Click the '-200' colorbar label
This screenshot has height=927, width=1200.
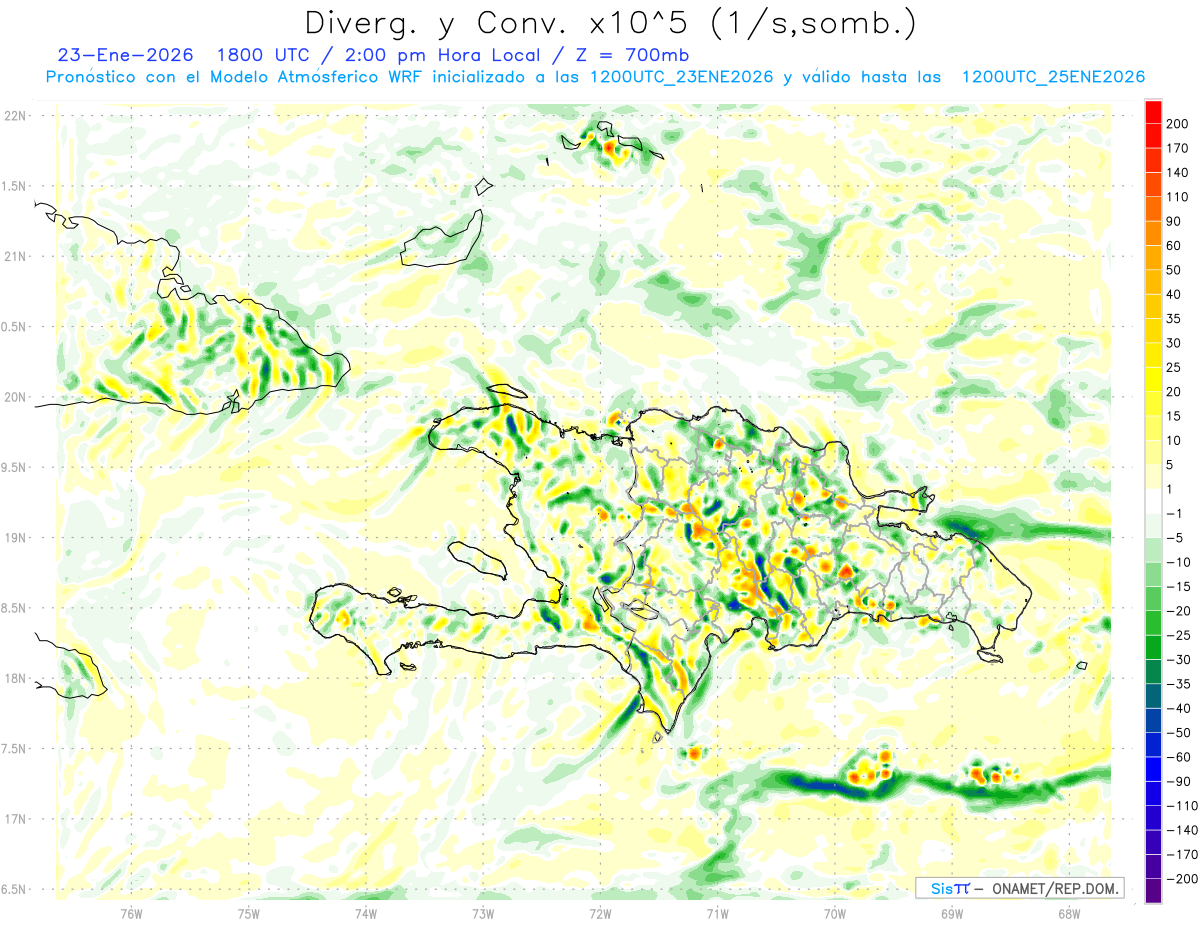1182,879
